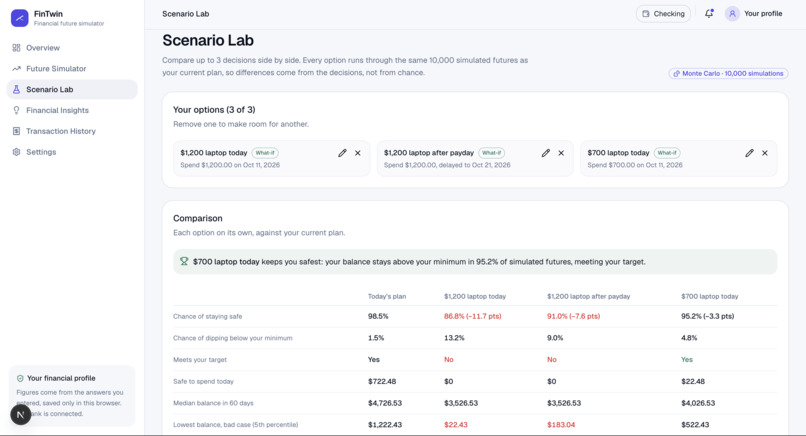Click the red $22.43 lowest balance value

[x=455, y=425]
